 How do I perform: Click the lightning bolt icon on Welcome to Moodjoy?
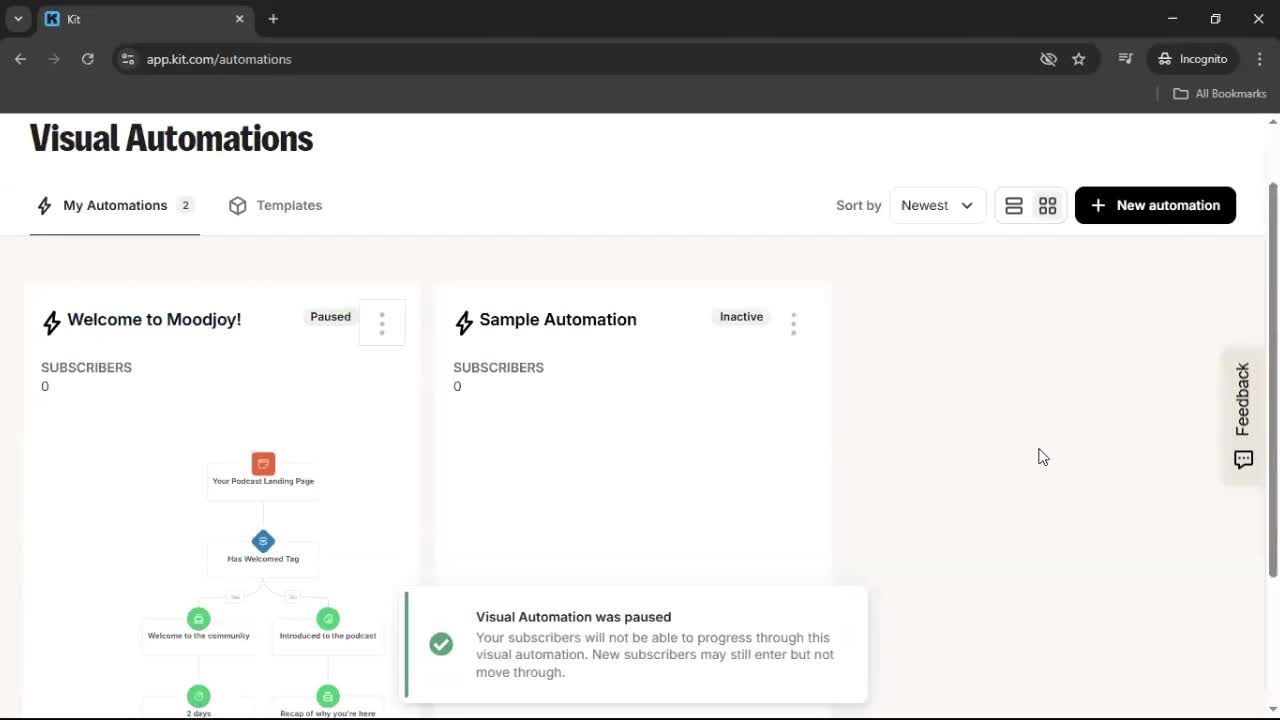52,322
